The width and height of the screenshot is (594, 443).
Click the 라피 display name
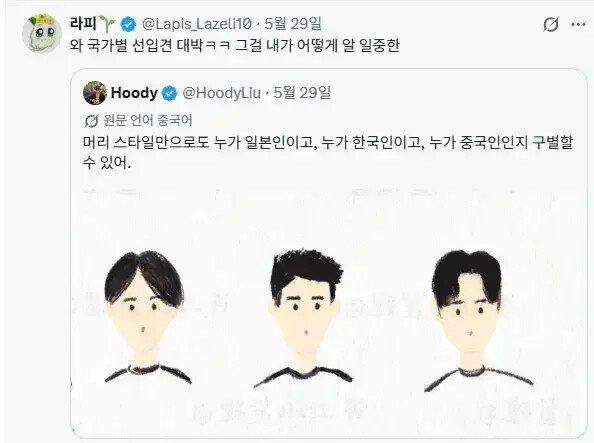(x=83, y=23)
